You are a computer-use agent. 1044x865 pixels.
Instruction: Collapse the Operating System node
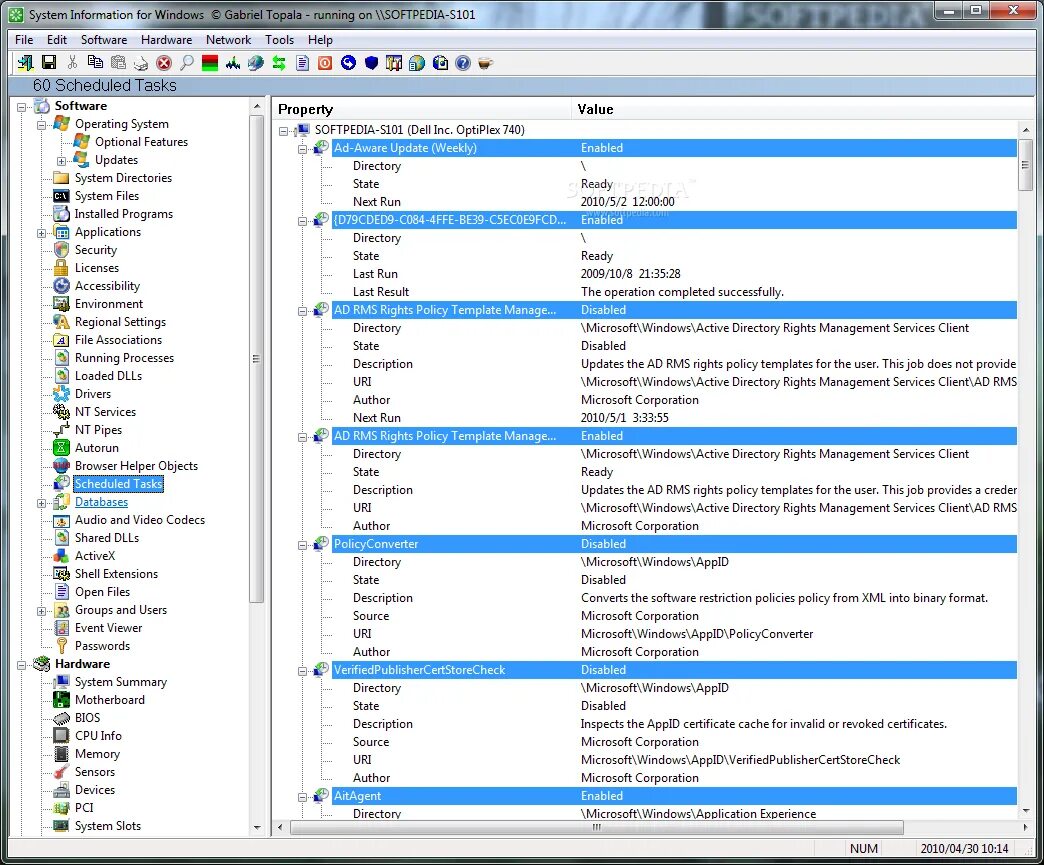point(41,125)
